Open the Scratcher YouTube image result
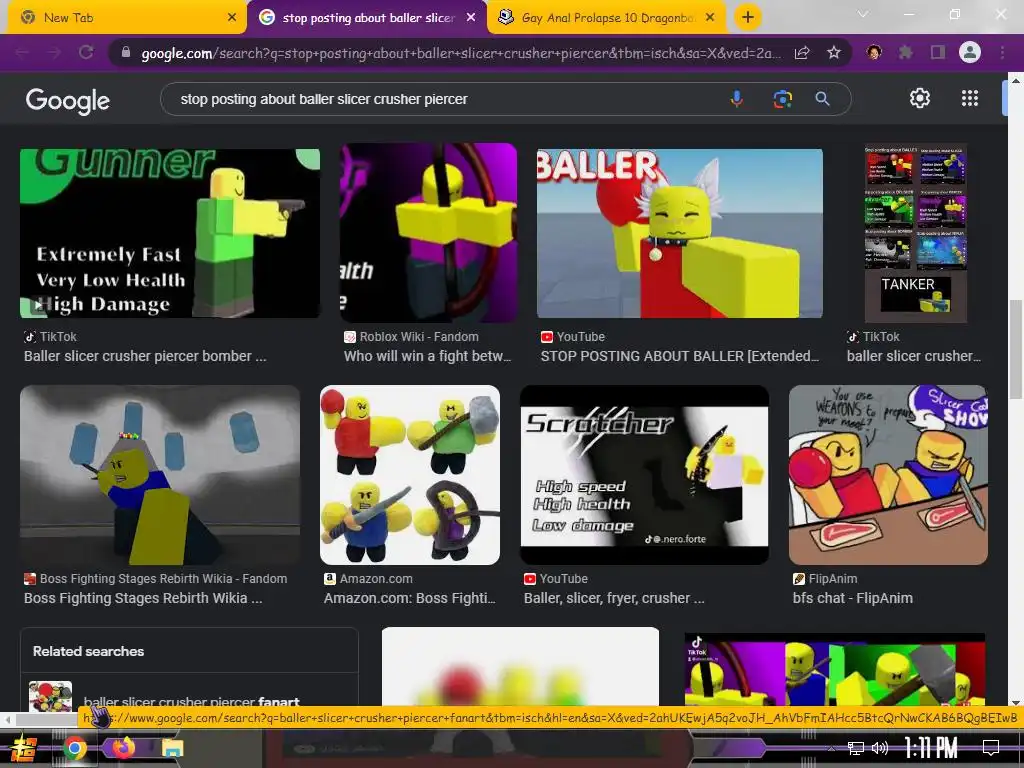This screenshot has height=768, width=1024. point(645,475)
